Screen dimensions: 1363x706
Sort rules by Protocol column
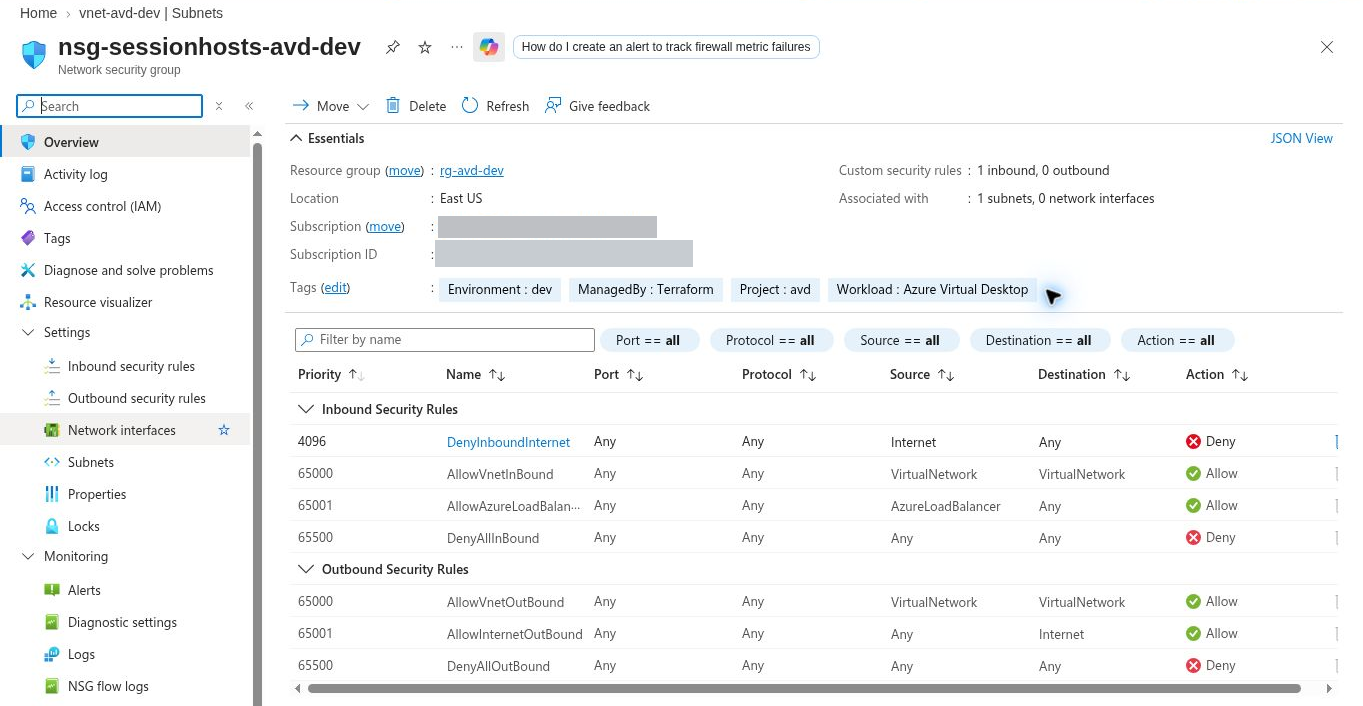point(779,374)
